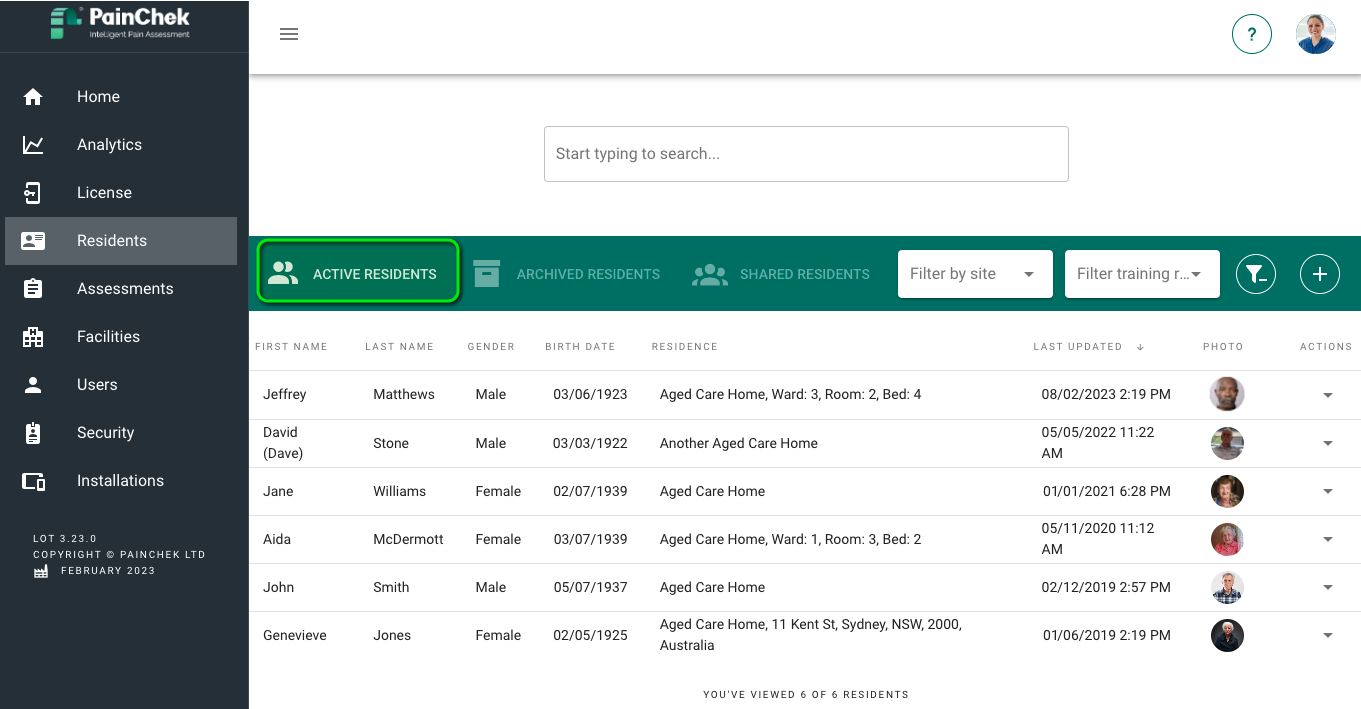Open the Filter by site dropdown

click(975, 274)
